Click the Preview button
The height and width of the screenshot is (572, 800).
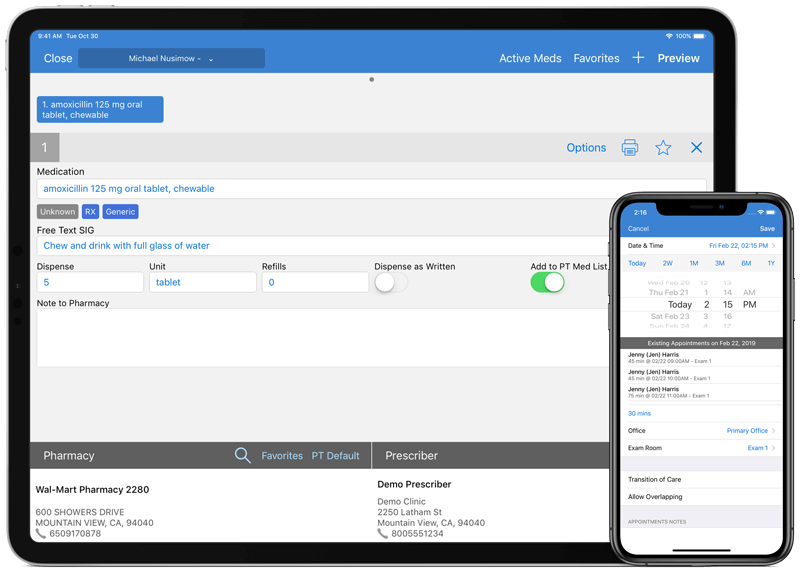(678, 59)
